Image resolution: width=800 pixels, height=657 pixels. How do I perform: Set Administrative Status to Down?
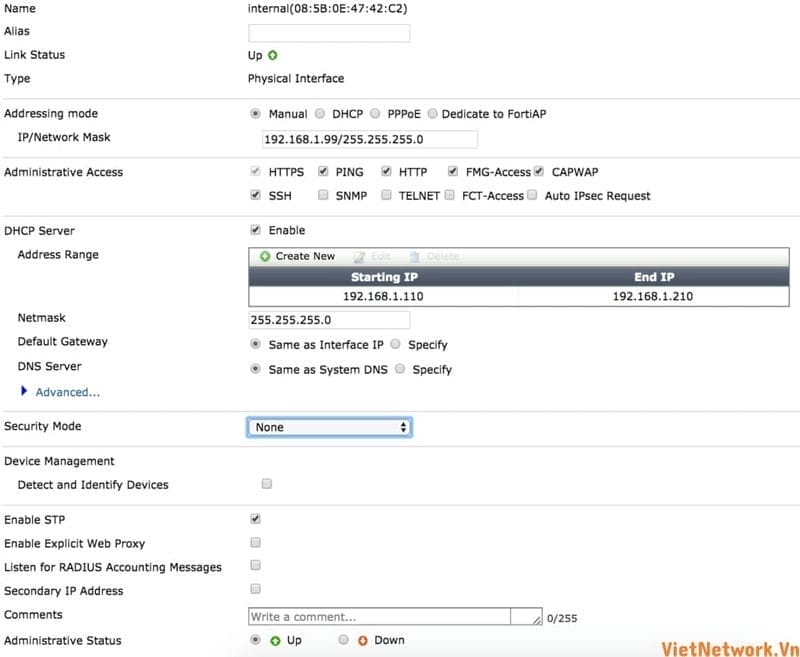pos(344,640)
